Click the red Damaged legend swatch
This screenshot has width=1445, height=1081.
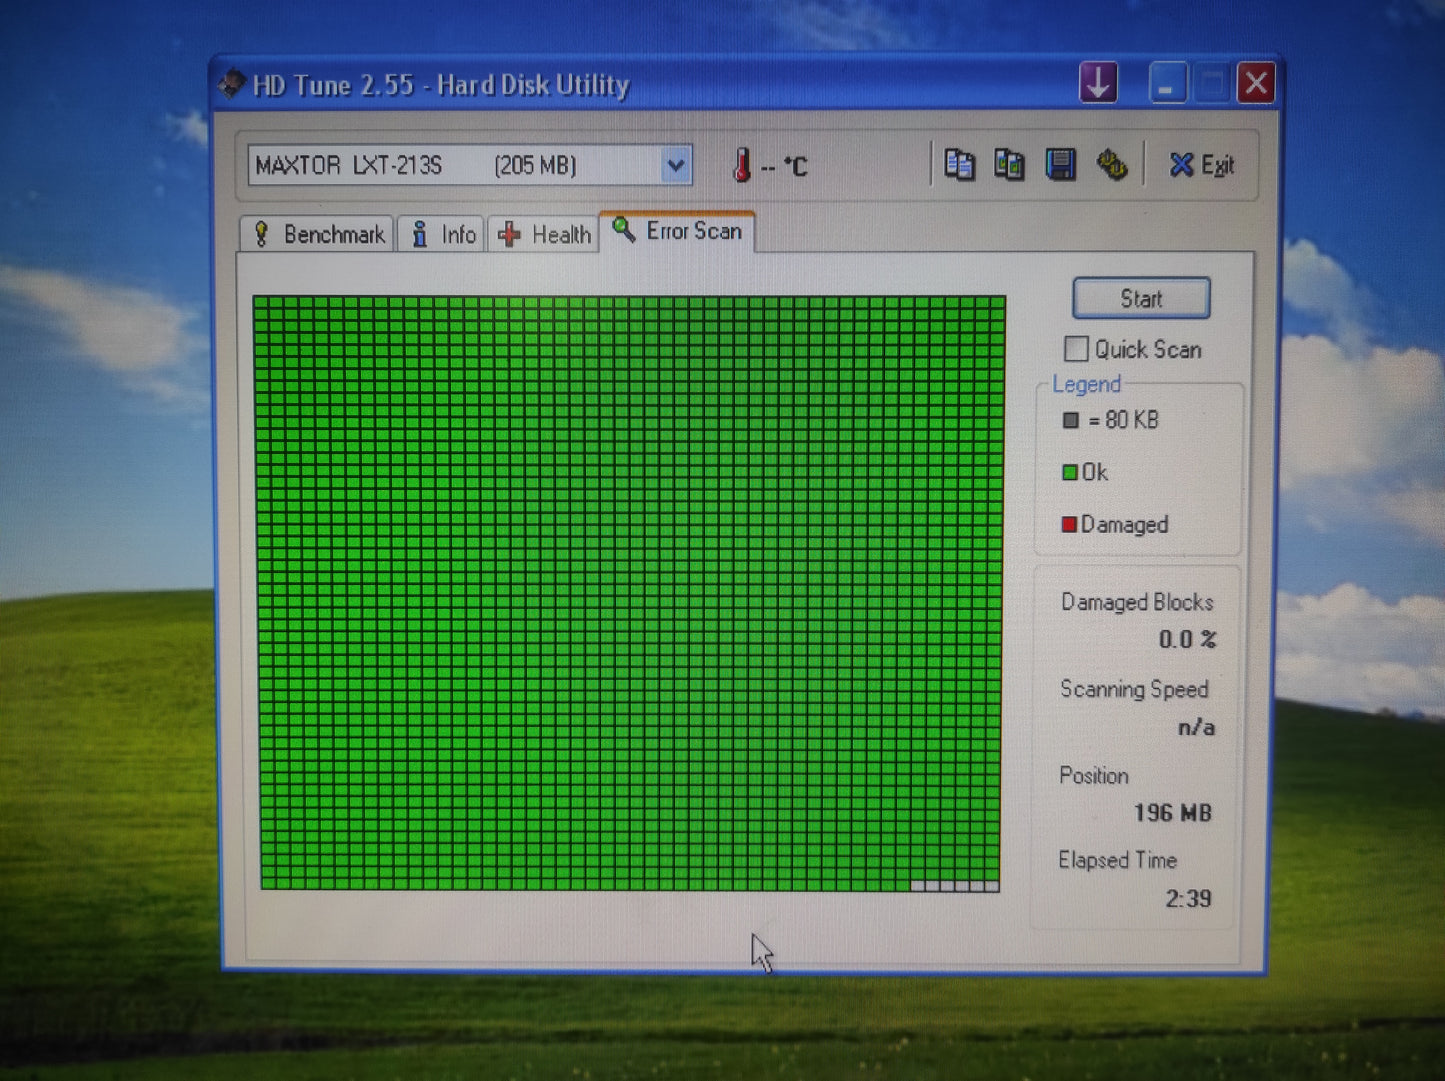tap(1068, 524)
